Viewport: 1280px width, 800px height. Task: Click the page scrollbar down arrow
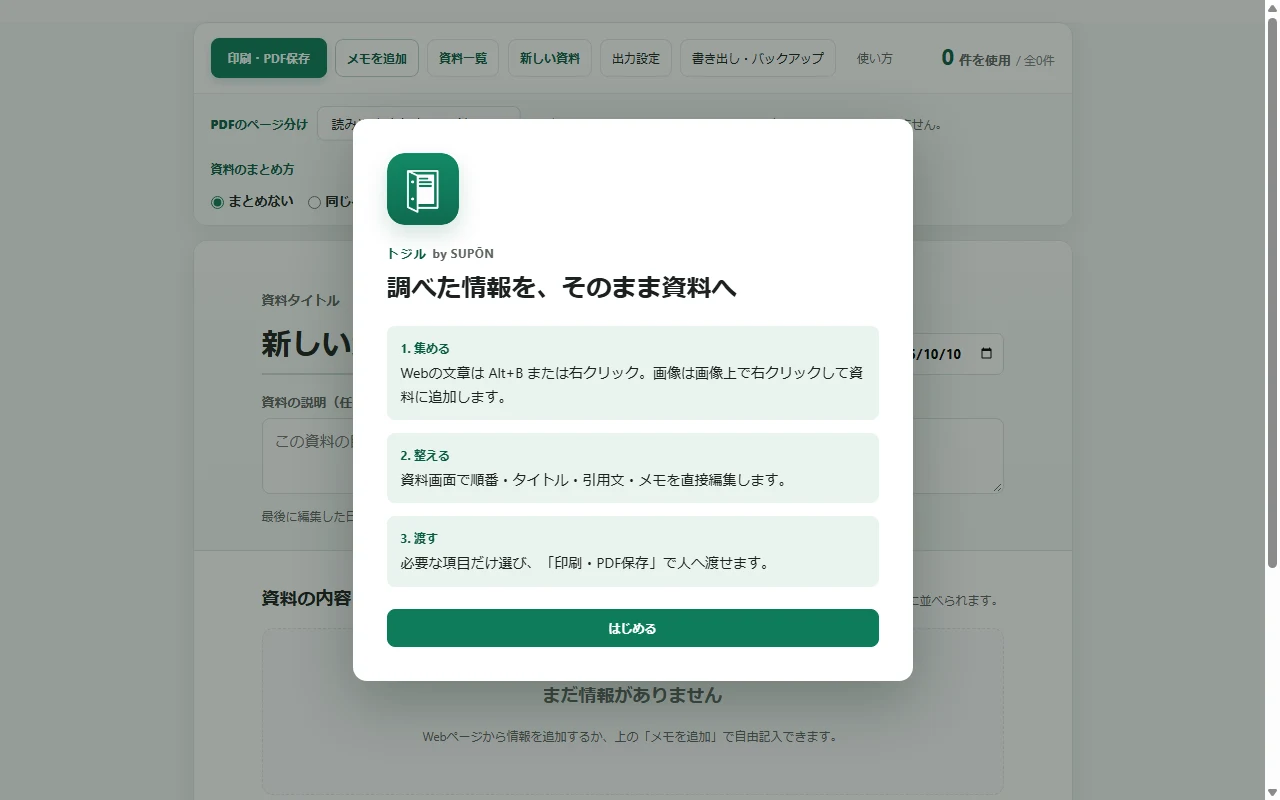[x=1272, y=792]
